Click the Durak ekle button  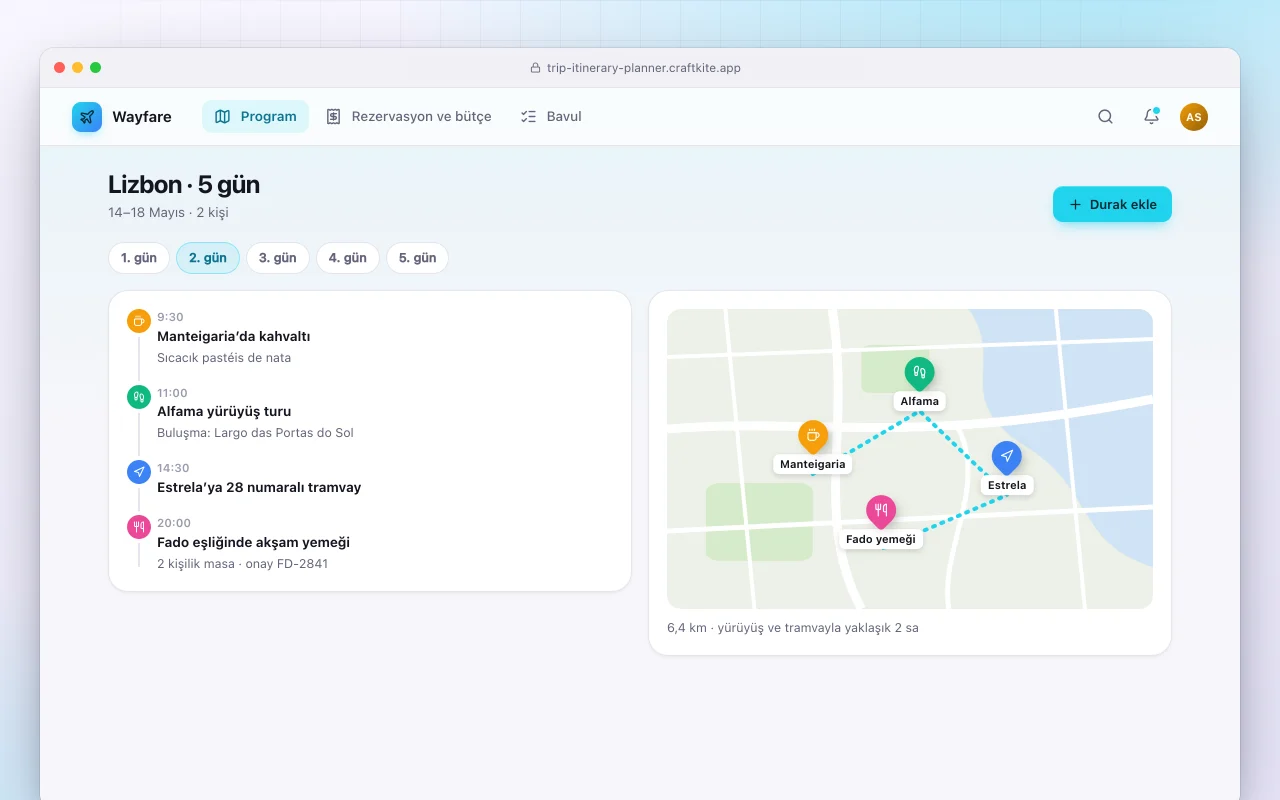pos(1112,204)
